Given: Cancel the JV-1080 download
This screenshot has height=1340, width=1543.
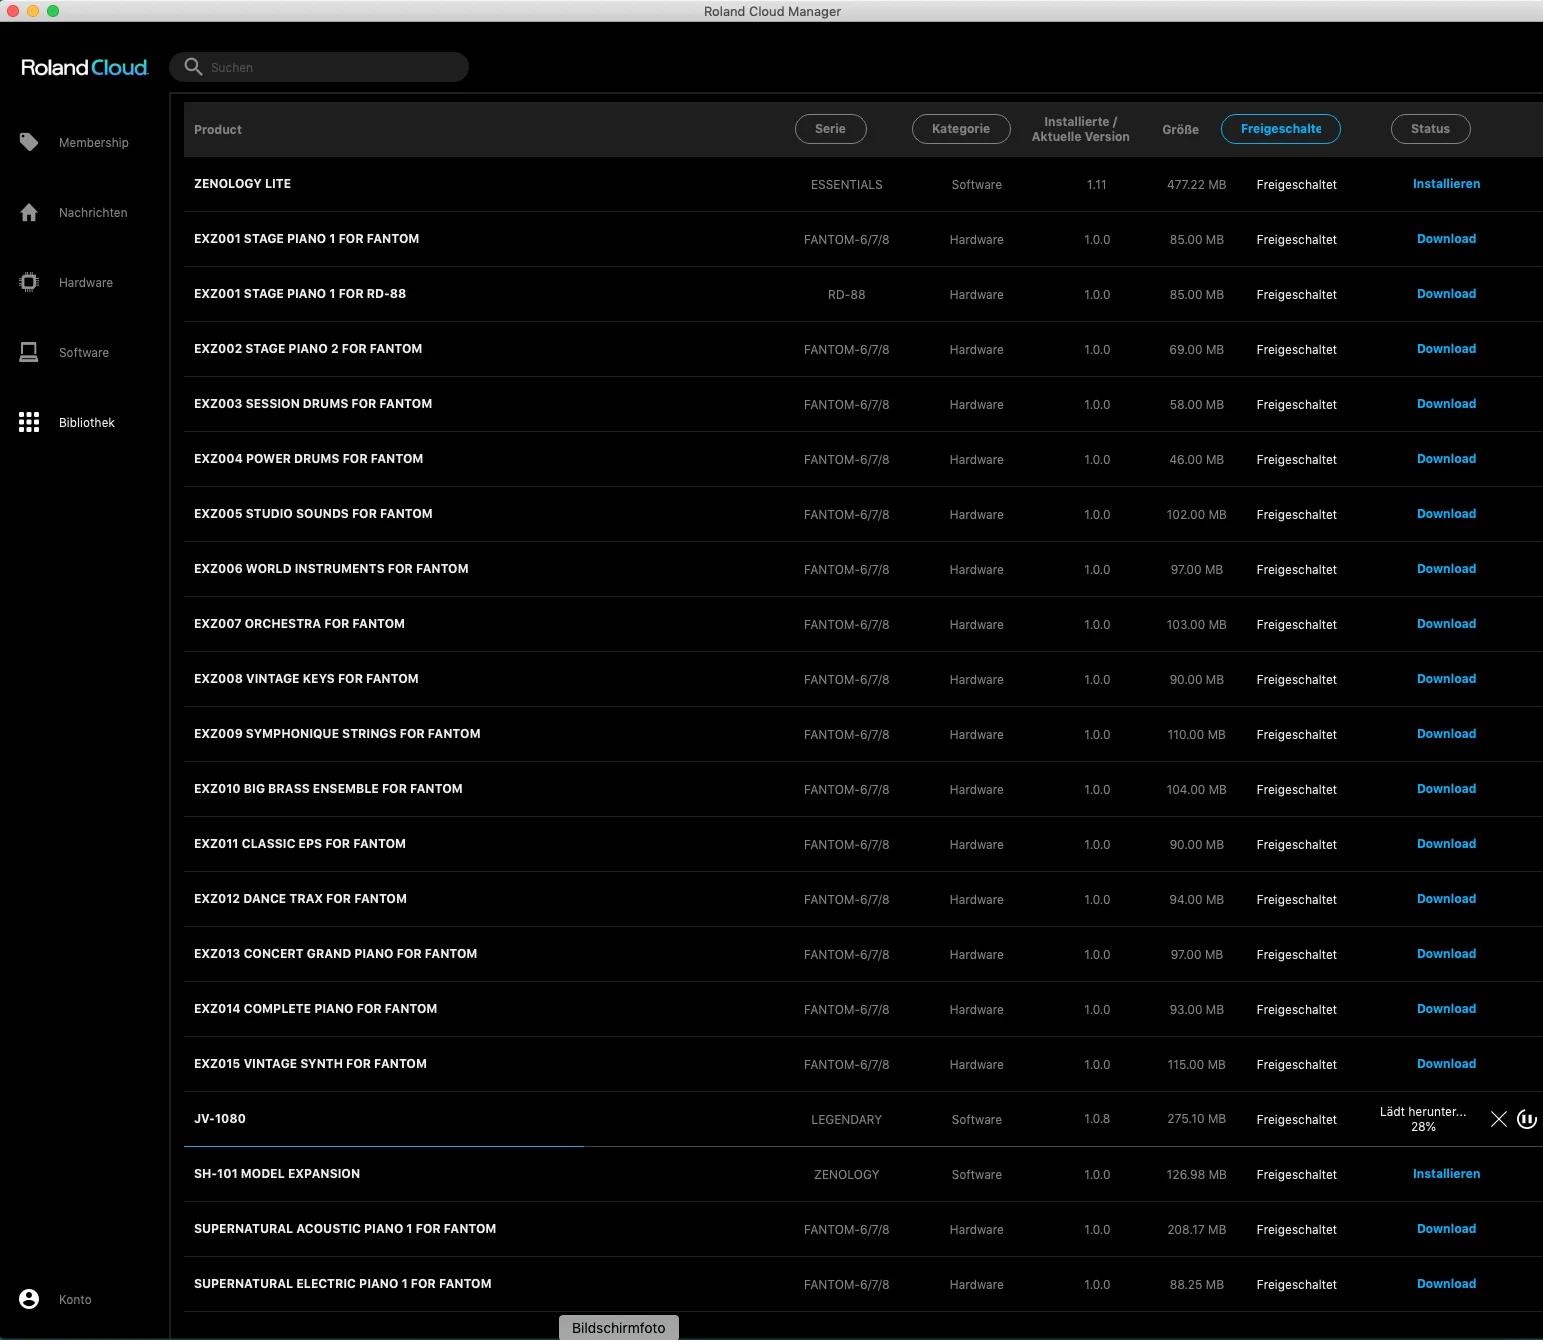Looking at the screenshot, I should (1498, 1119).
